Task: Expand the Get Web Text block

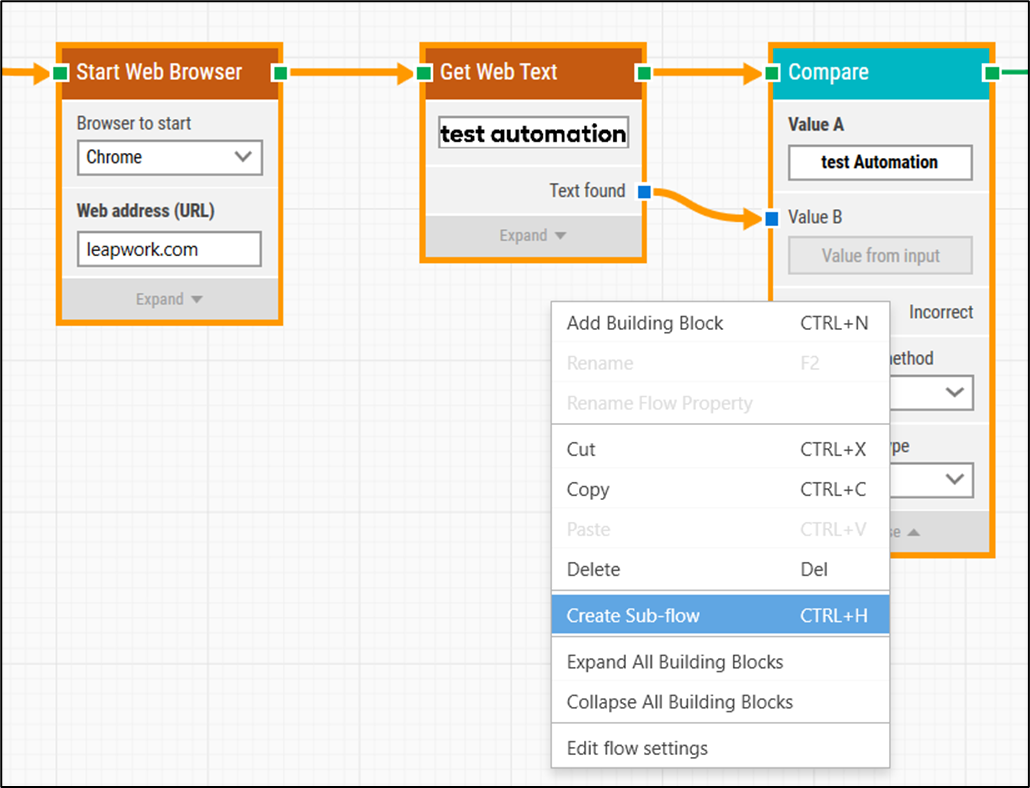Action: pyautogui.click(x=533, y=235)
